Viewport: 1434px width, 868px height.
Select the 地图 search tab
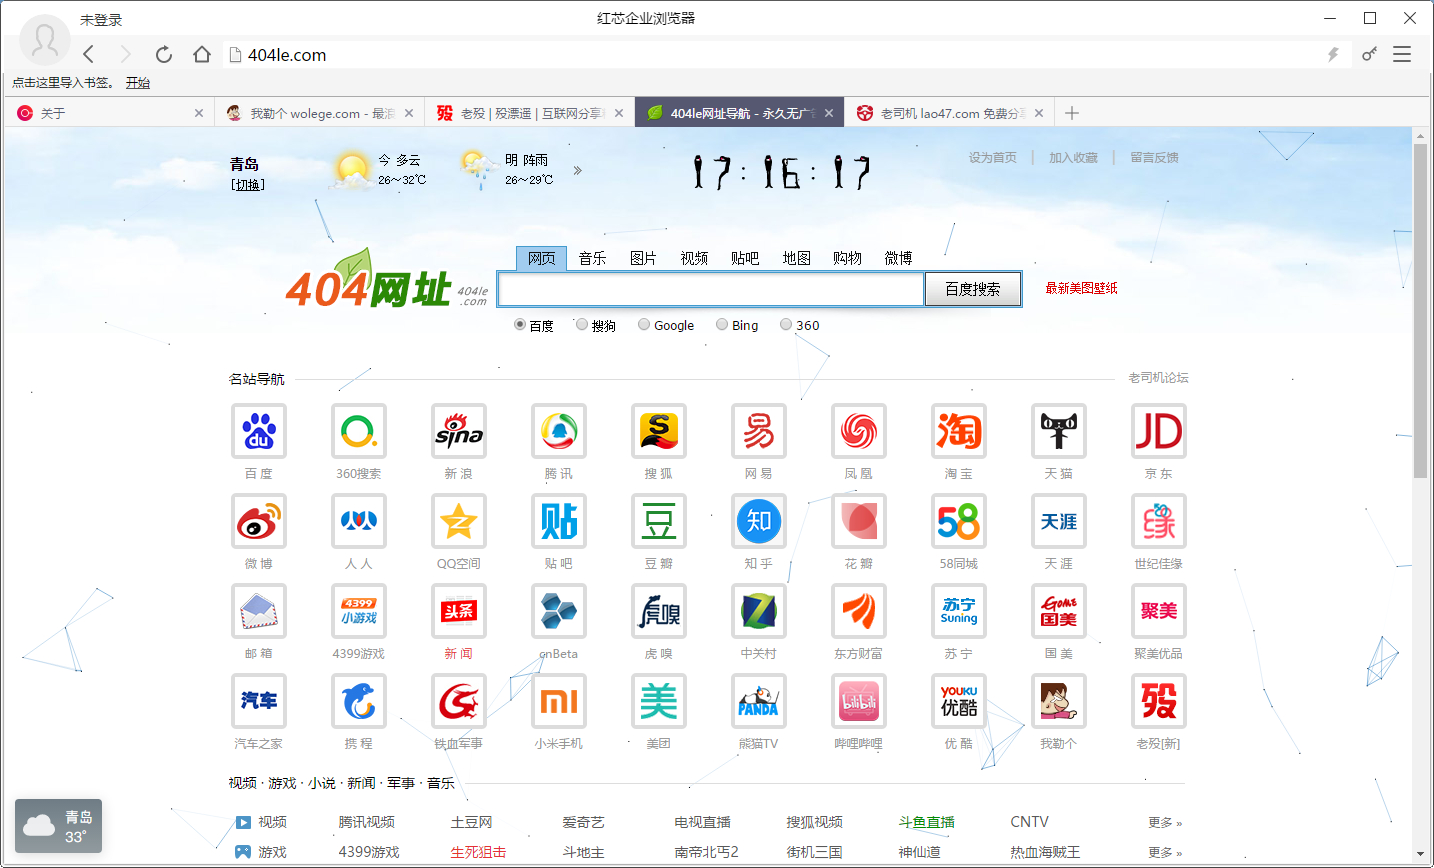click(796, 258)
